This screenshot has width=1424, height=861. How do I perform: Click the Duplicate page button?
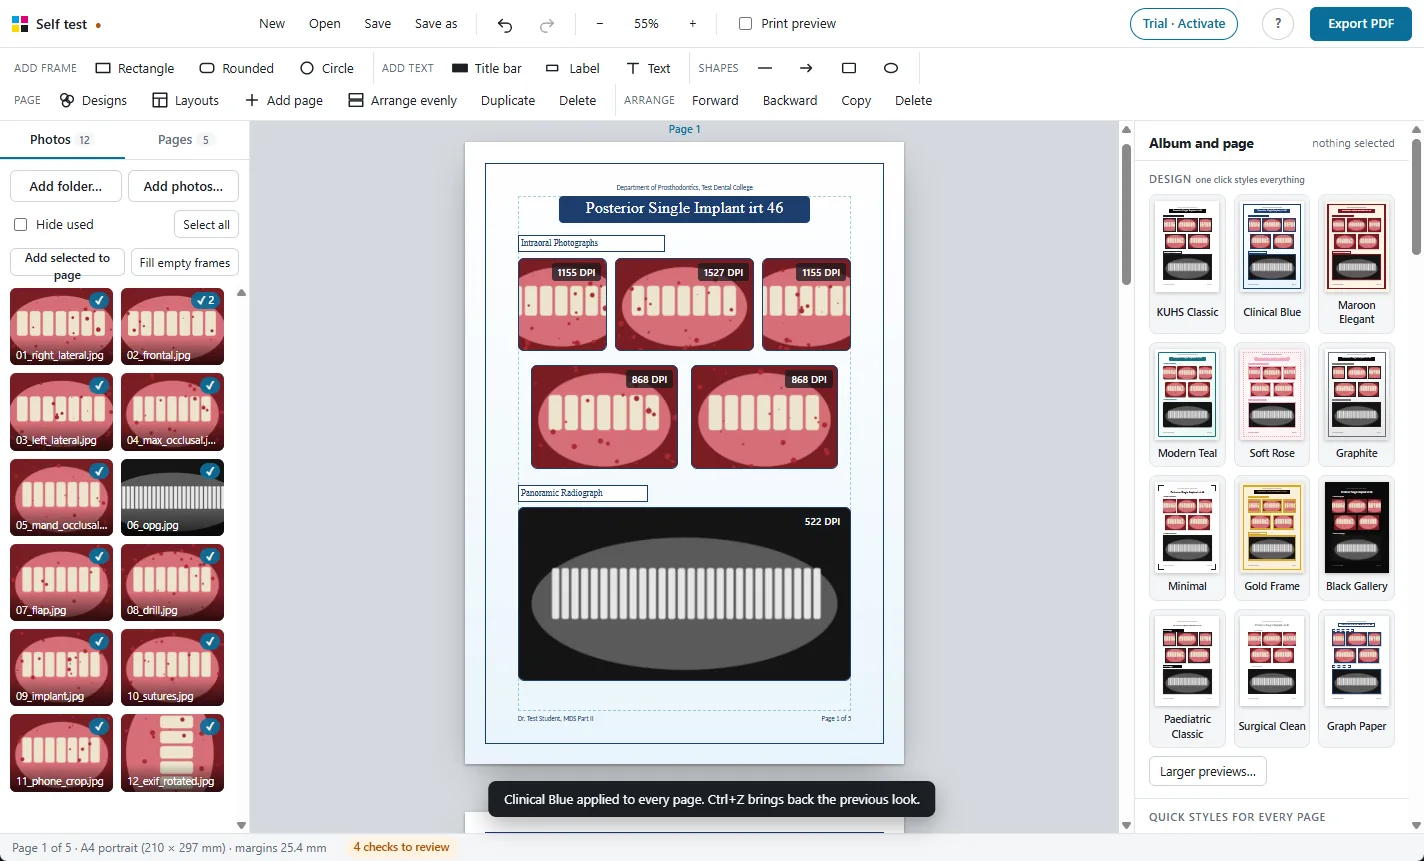[508, 100]
